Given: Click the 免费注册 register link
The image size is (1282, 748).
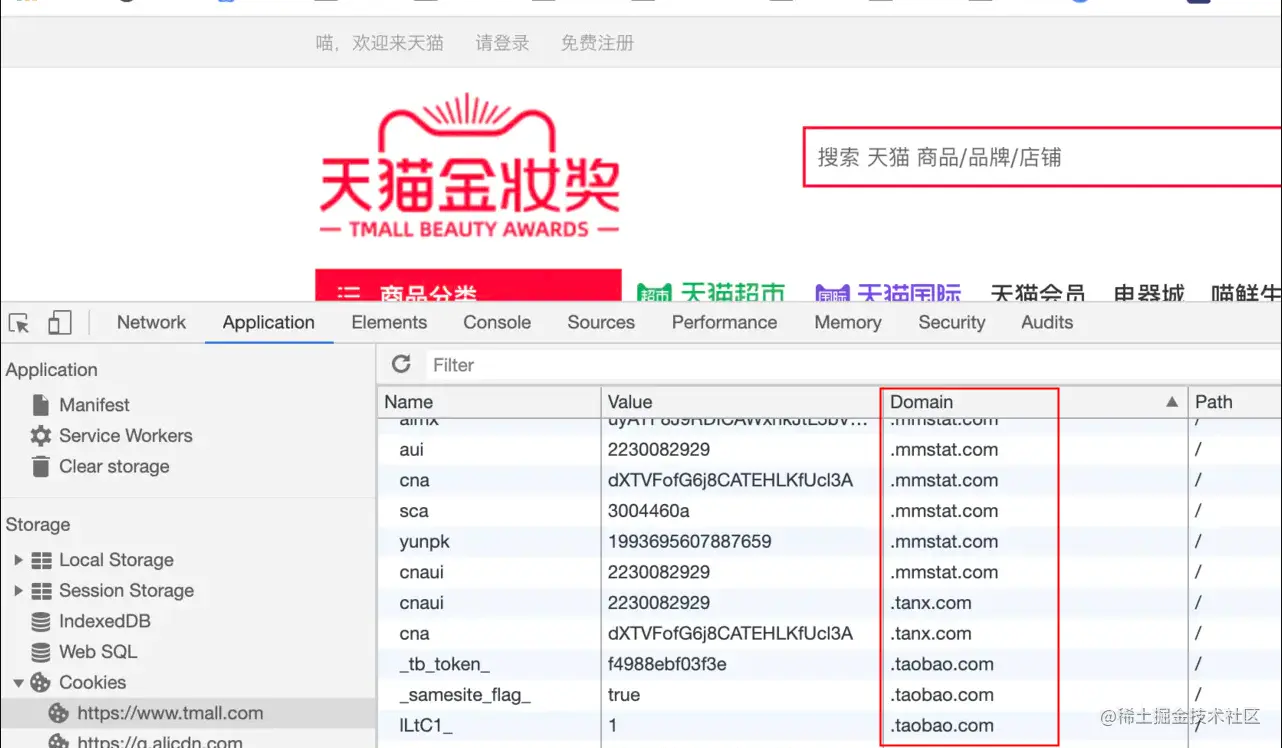Looking at the screenshot, I should (x=597, y=43).
